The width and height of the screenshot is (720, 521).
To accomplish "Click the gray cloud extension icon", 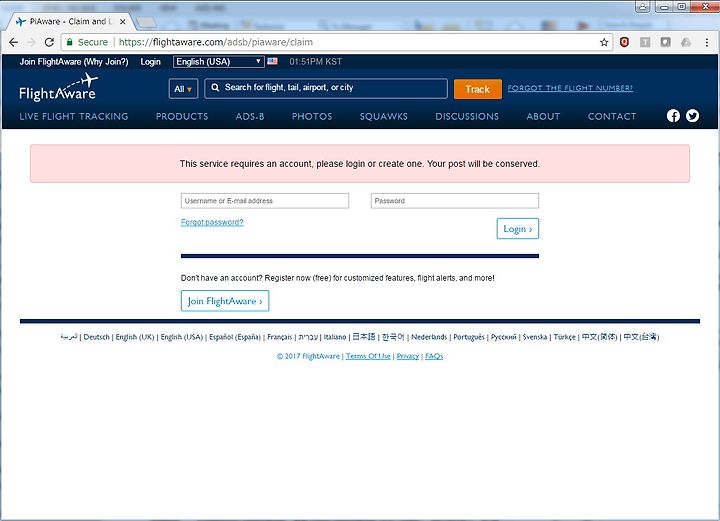I will click(686, 42).
